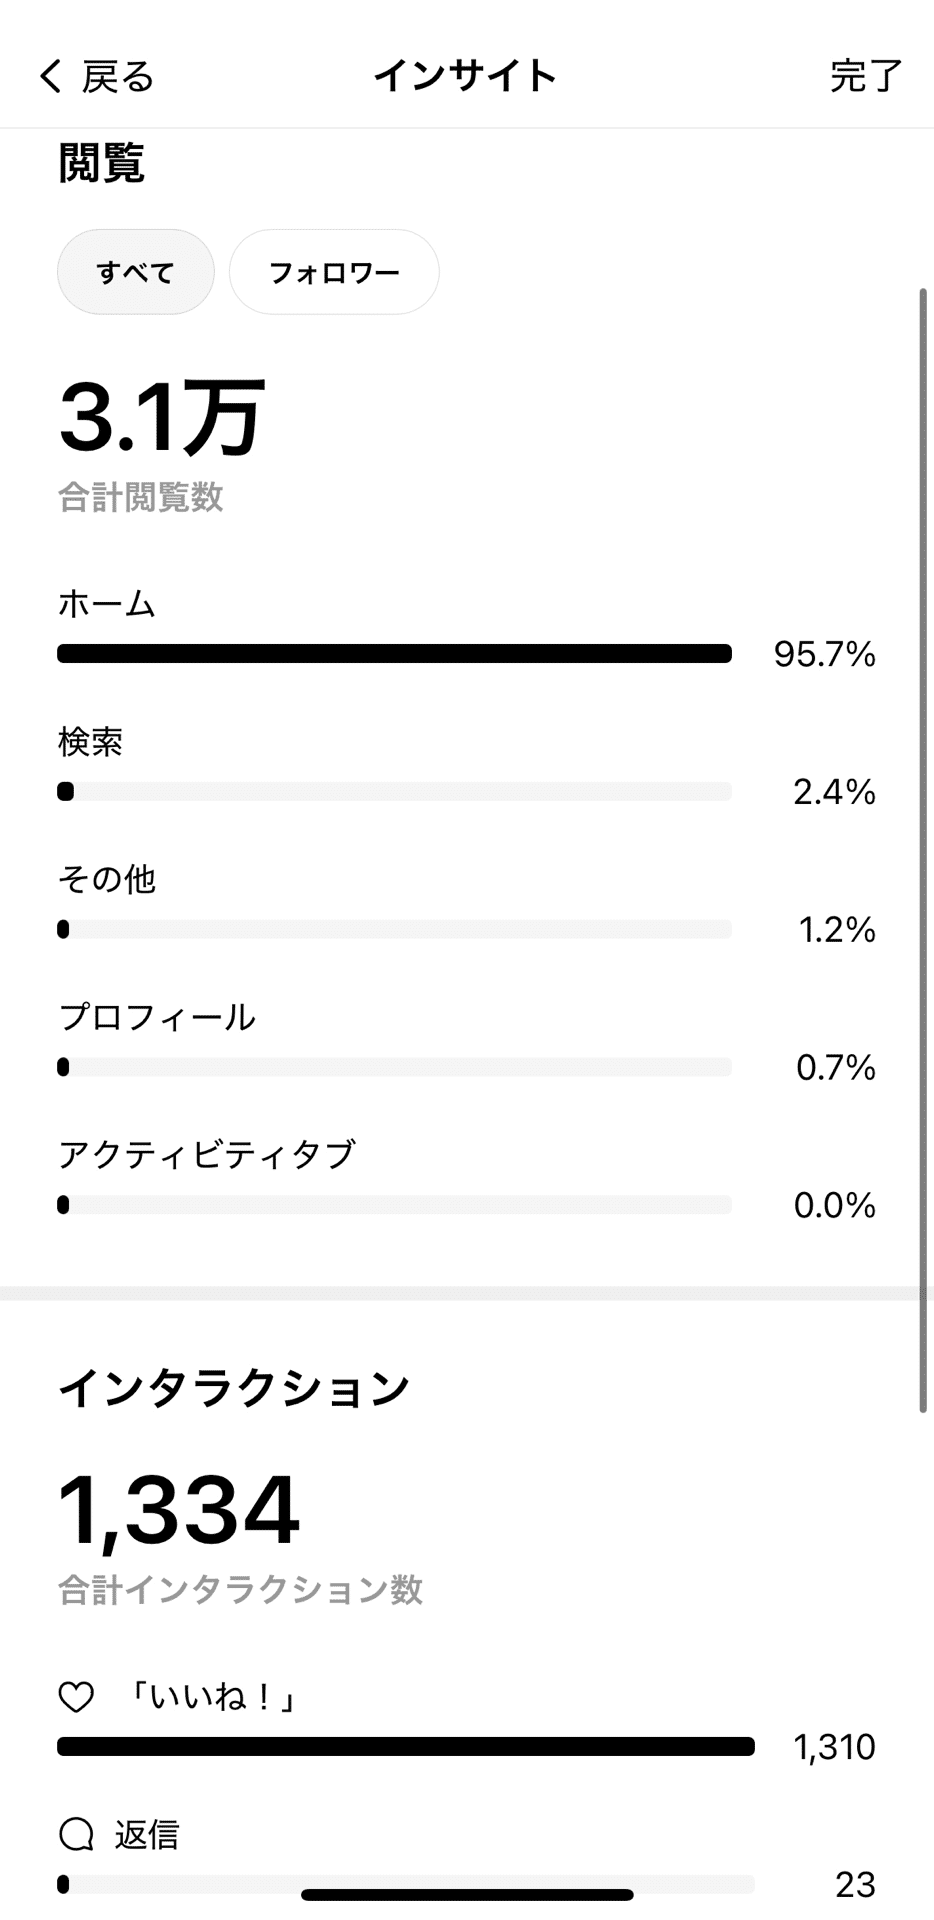Click the speech bubble icon beside 返信

(76, 1835)
